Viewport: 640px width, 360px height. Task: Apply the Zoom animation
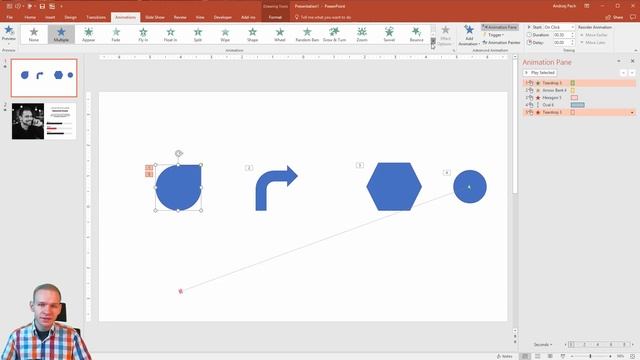coord(362,34)
